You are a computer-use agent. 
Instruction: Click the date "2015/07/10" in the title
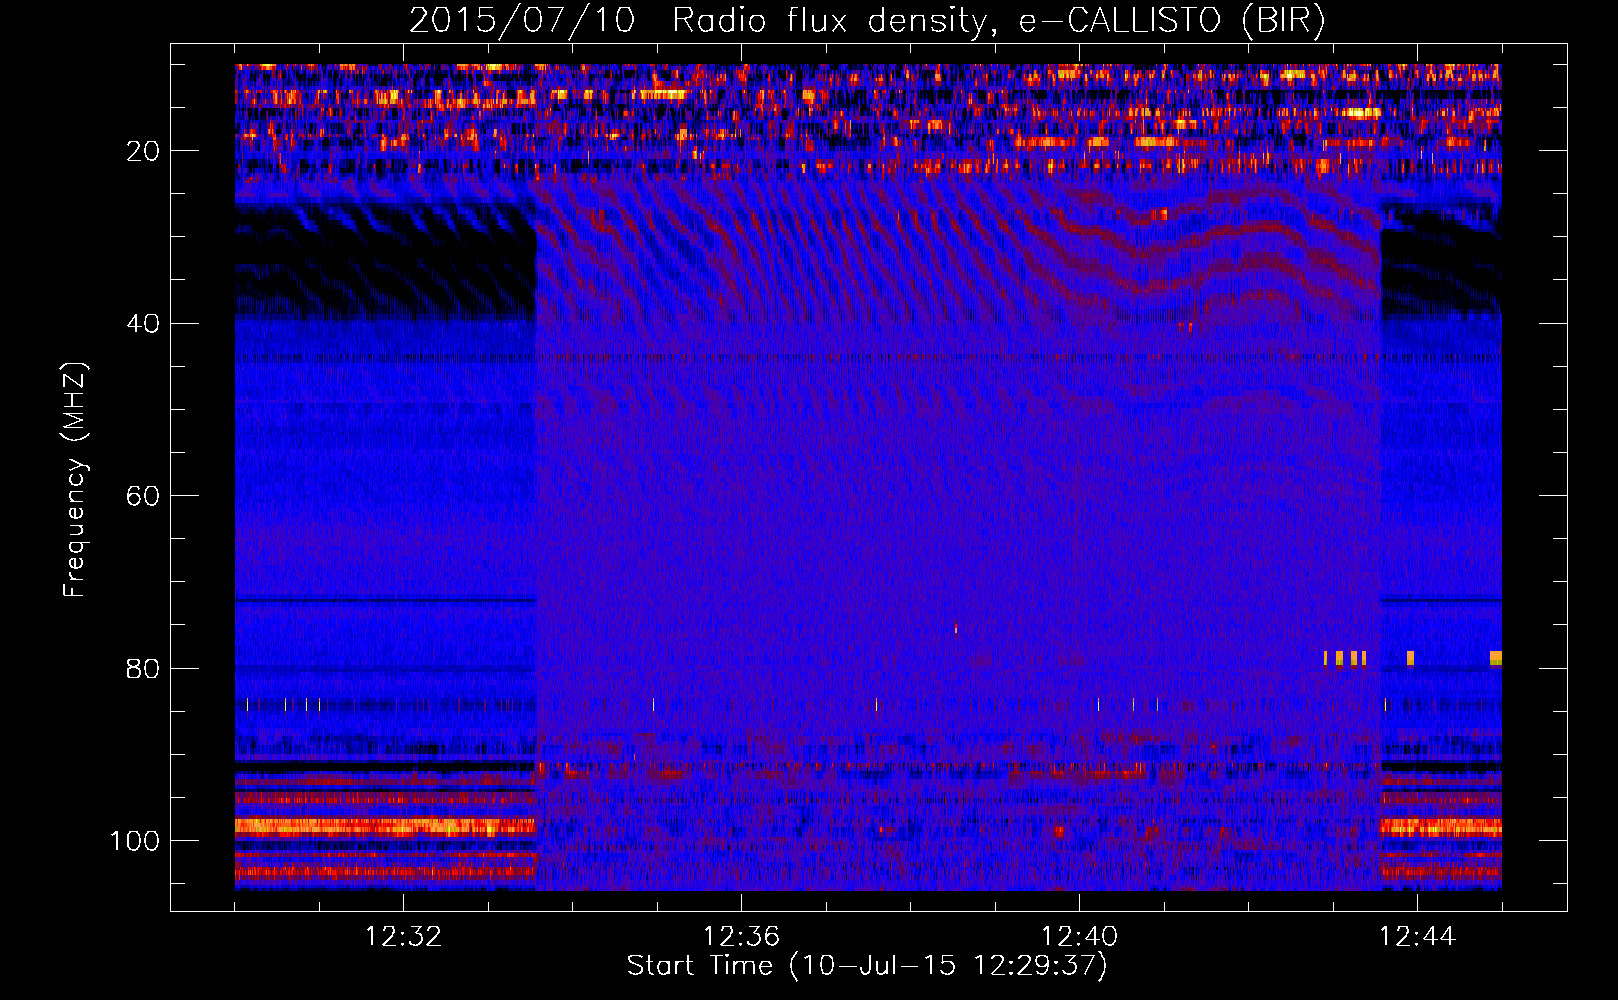[522, 21]
